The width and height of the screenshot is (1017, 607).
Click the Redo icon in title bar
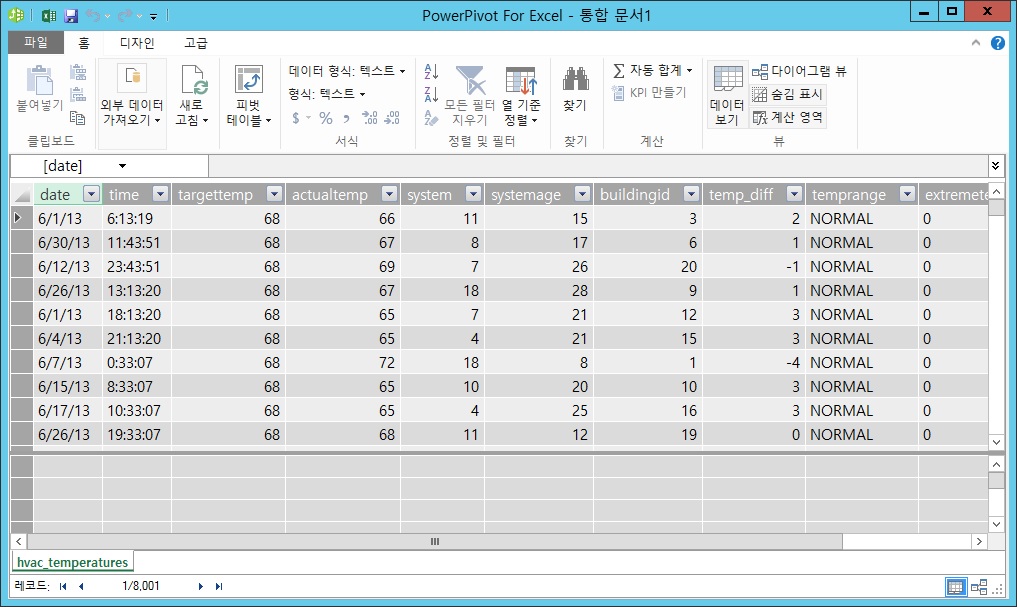(x=125, y=15)
